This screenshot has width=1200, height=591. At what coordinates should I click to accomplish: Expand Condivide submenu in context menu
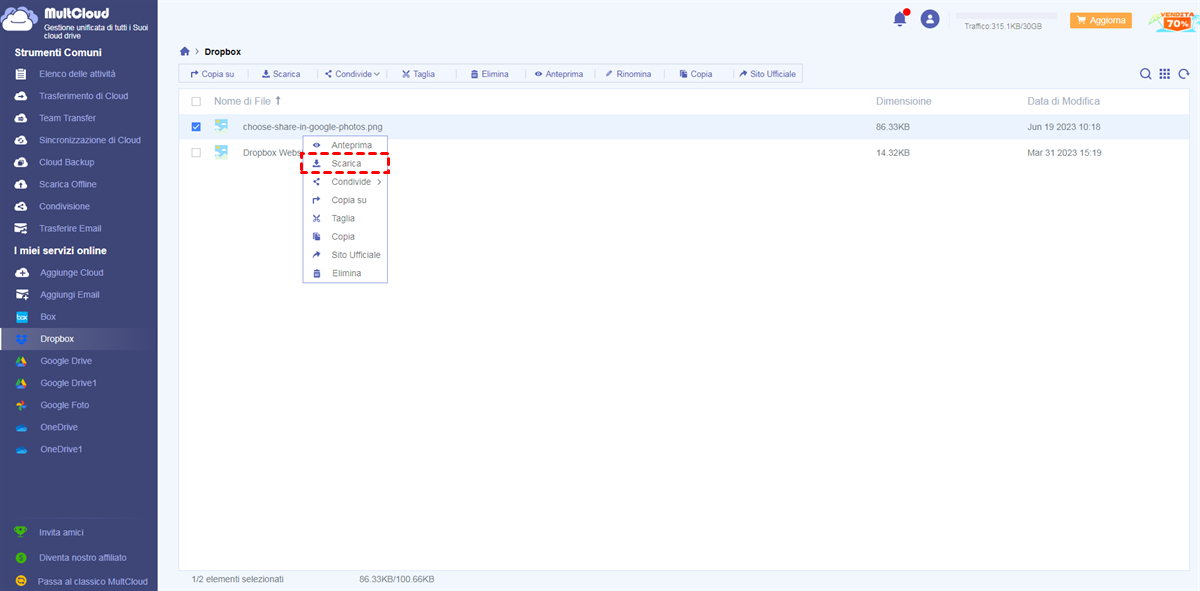(345, 182)
